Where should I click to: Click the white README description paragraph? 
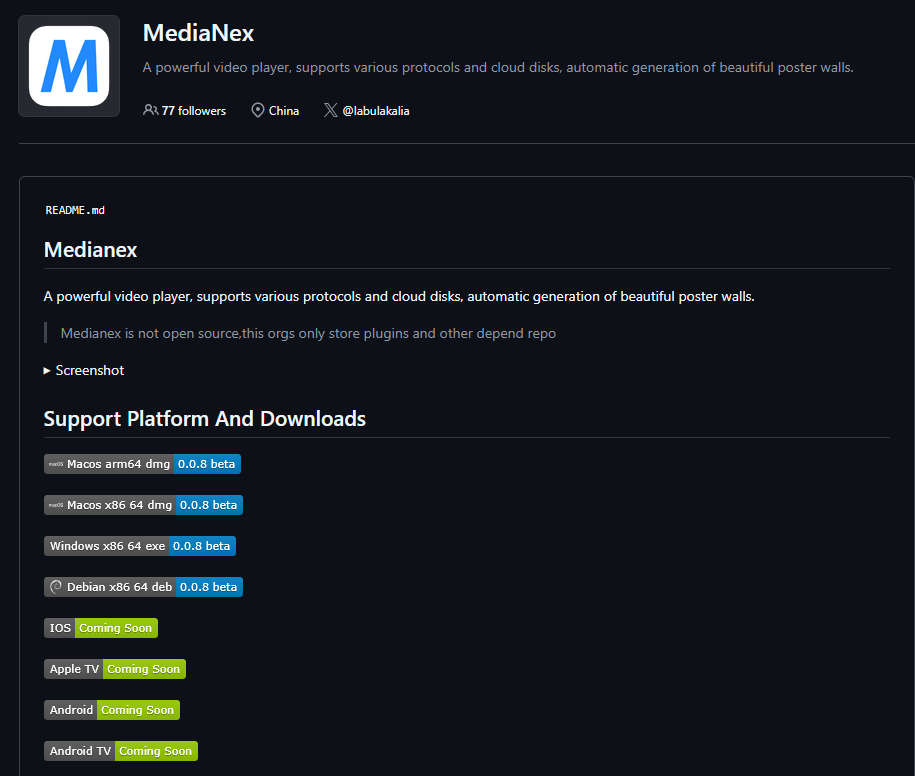[399, 297]
